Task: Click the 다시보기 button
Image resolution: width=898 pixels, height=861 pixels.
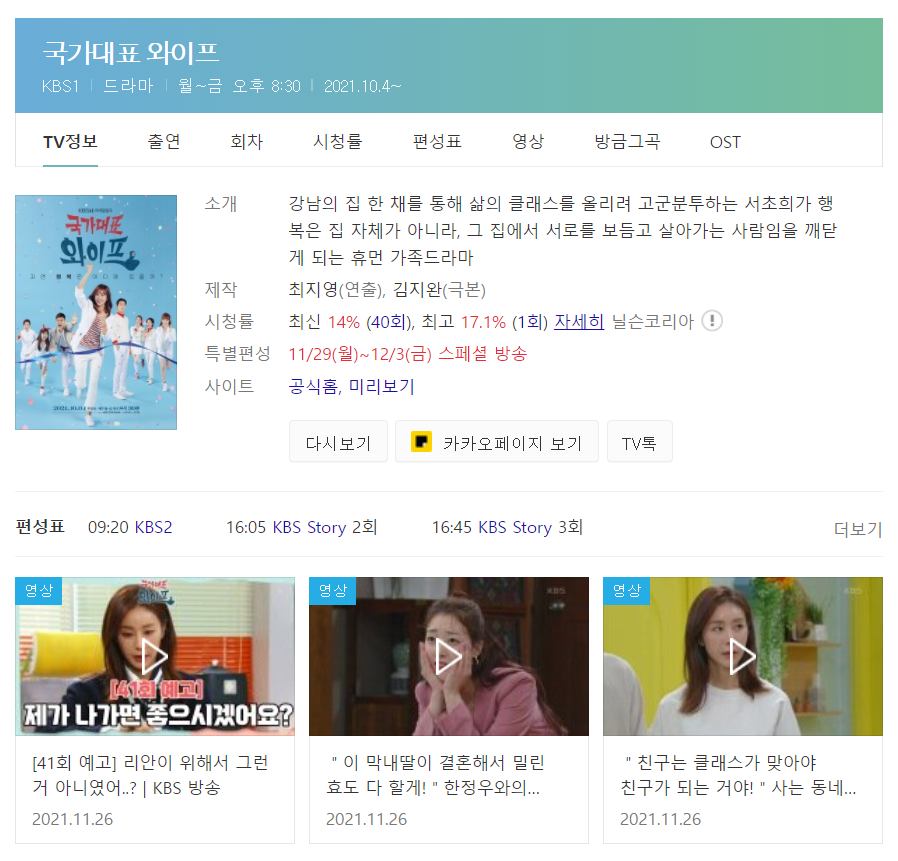Action: pos(338,442)
